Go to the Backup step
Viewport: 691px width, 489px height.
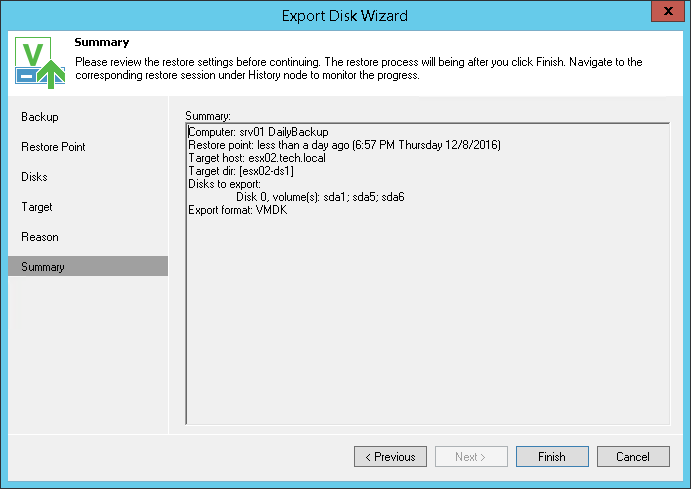pyautogui.click(x=40, y=117)
